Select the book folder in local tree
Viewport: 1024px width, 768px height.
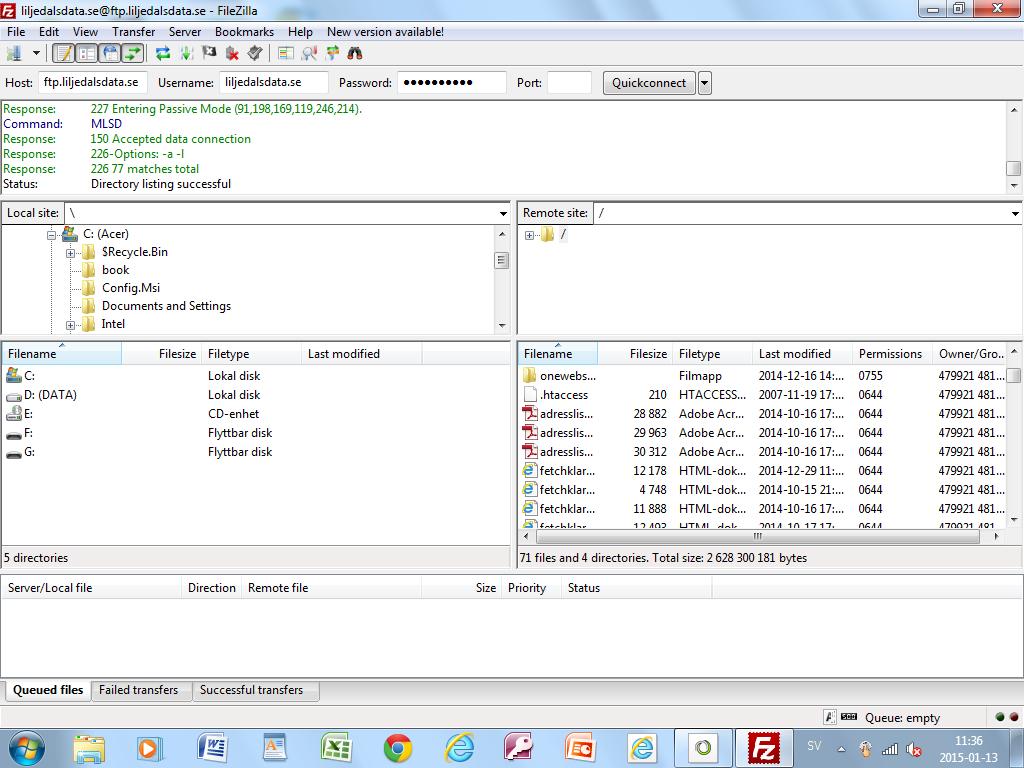tap(116, 270)
